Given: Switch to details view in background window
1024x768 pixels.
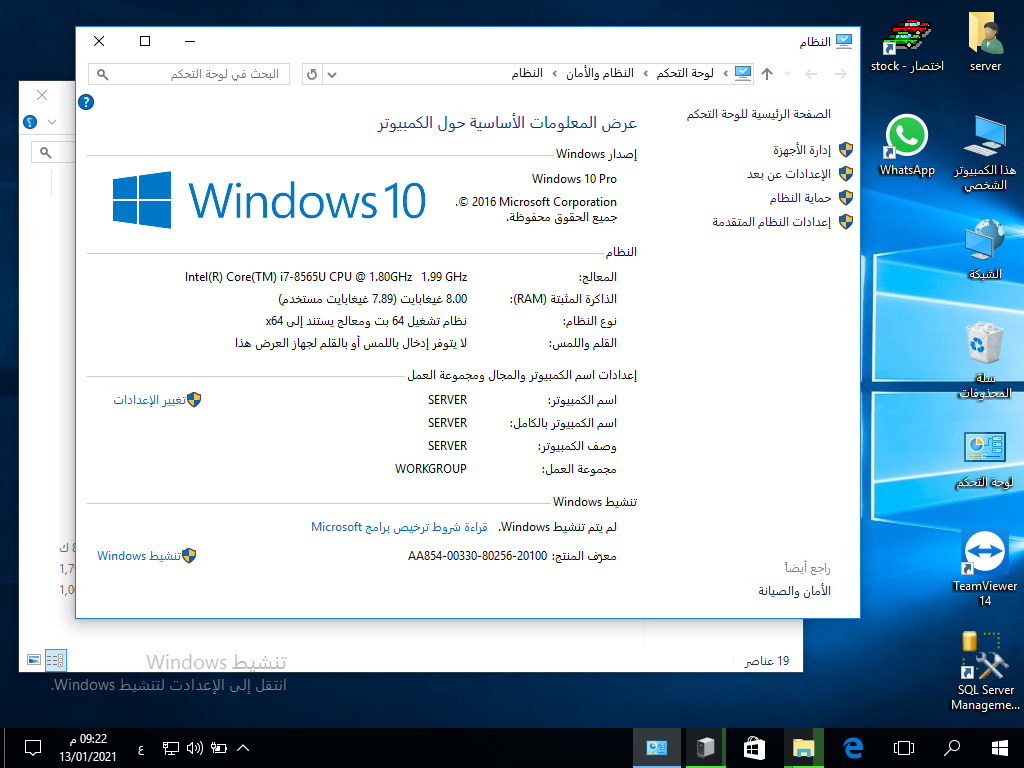Looking at the screenshot, I should 56,660.
